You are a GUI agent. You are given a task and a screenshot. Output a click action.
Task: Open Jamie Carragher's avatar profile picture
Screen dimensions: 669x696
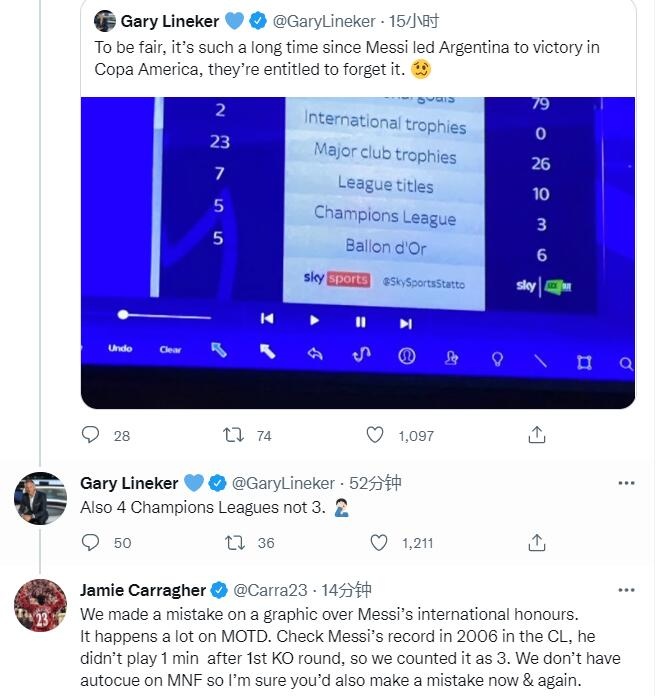40,605
